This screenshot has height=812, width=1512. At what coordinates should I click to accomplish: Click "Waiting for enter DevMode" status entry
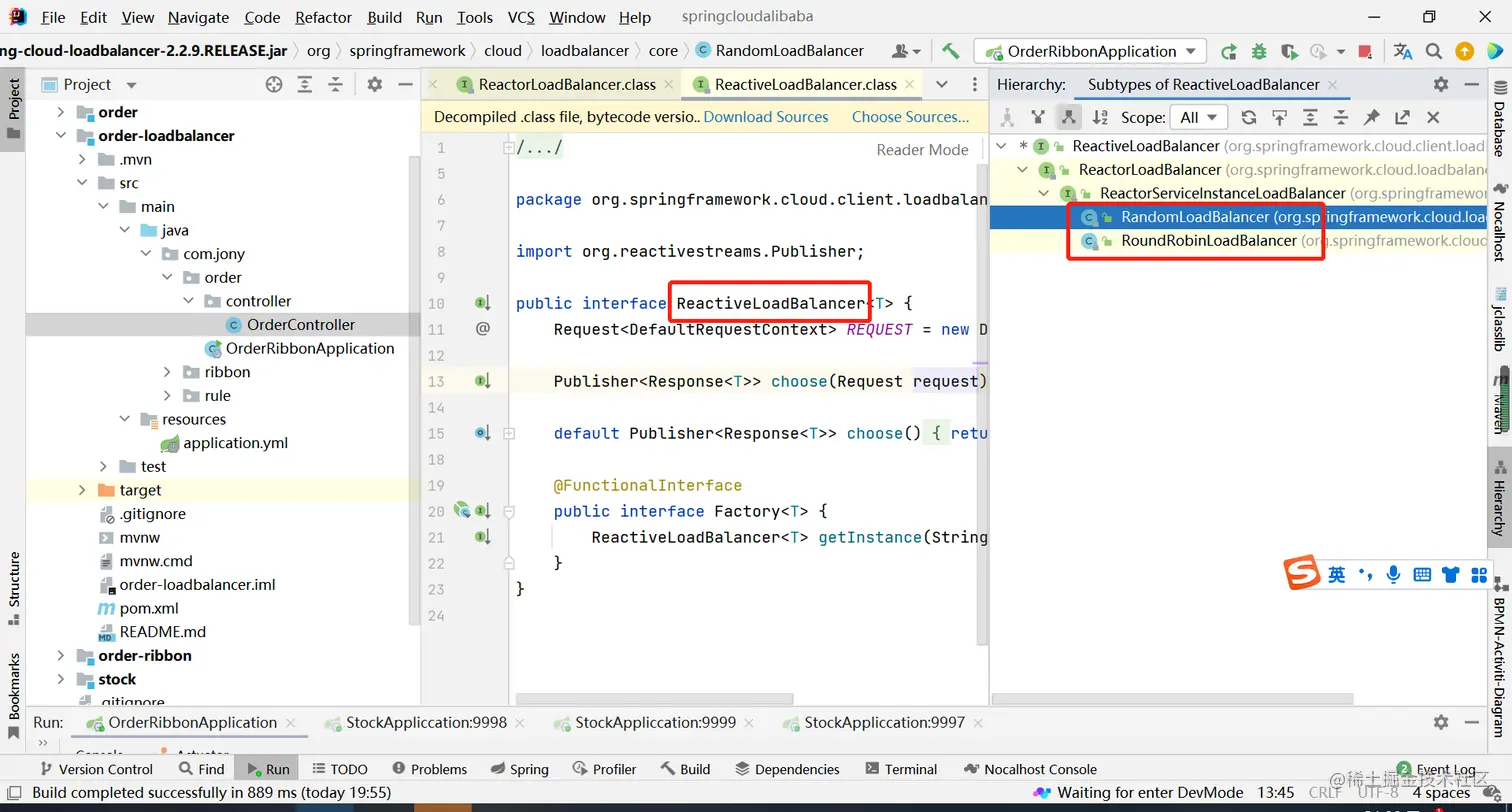coord(1140,793)
